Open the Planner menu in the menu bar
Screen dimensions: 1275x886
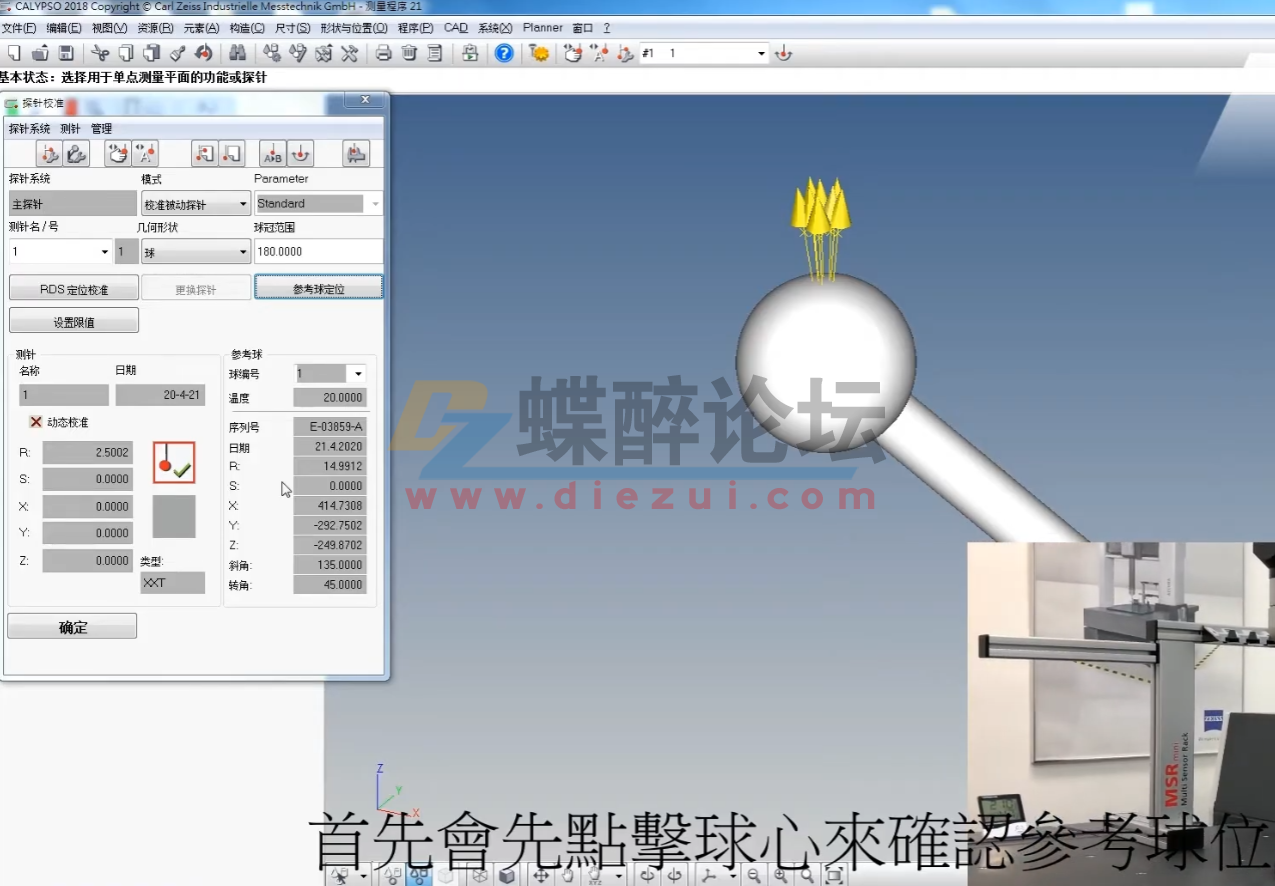click(x=542, y=27)
